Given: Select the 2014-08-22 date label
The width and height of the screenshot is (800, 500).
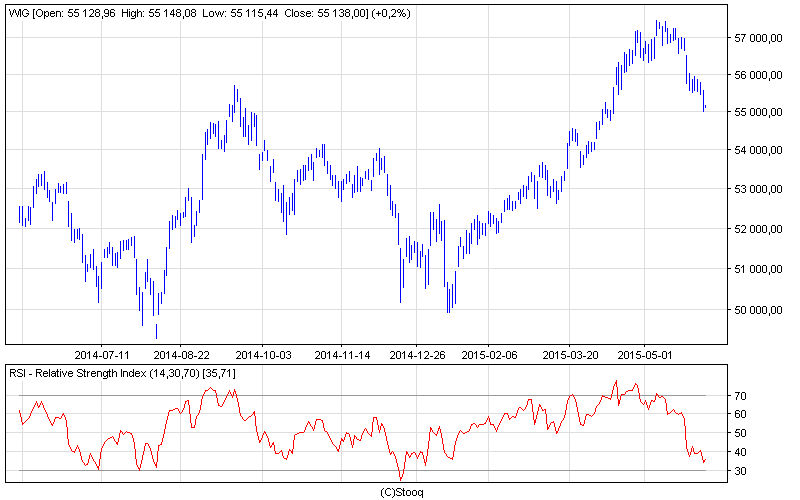Looking at the screenshot, I should 181,354.
